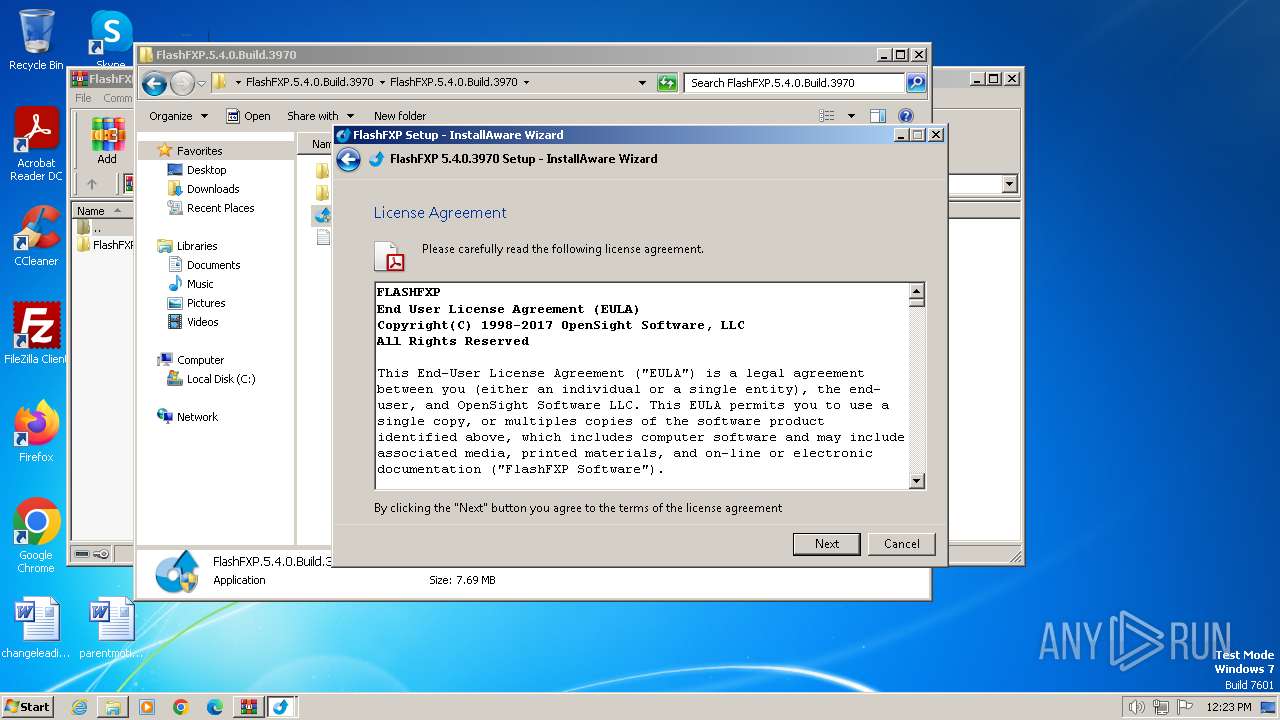Open Explorer help question mark icon

click(906, 116)
